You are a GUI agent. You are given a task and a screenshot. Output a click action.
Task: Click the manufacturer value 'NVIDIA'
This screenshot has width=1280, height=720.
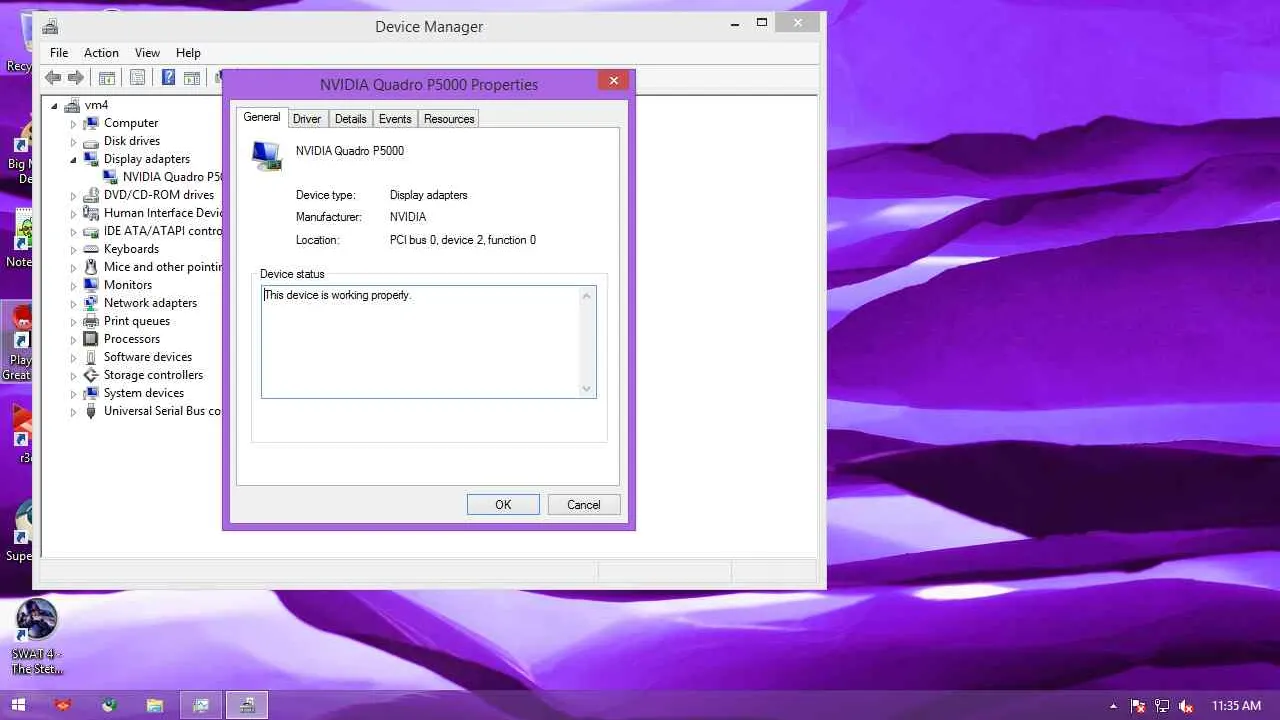[408, 217]
